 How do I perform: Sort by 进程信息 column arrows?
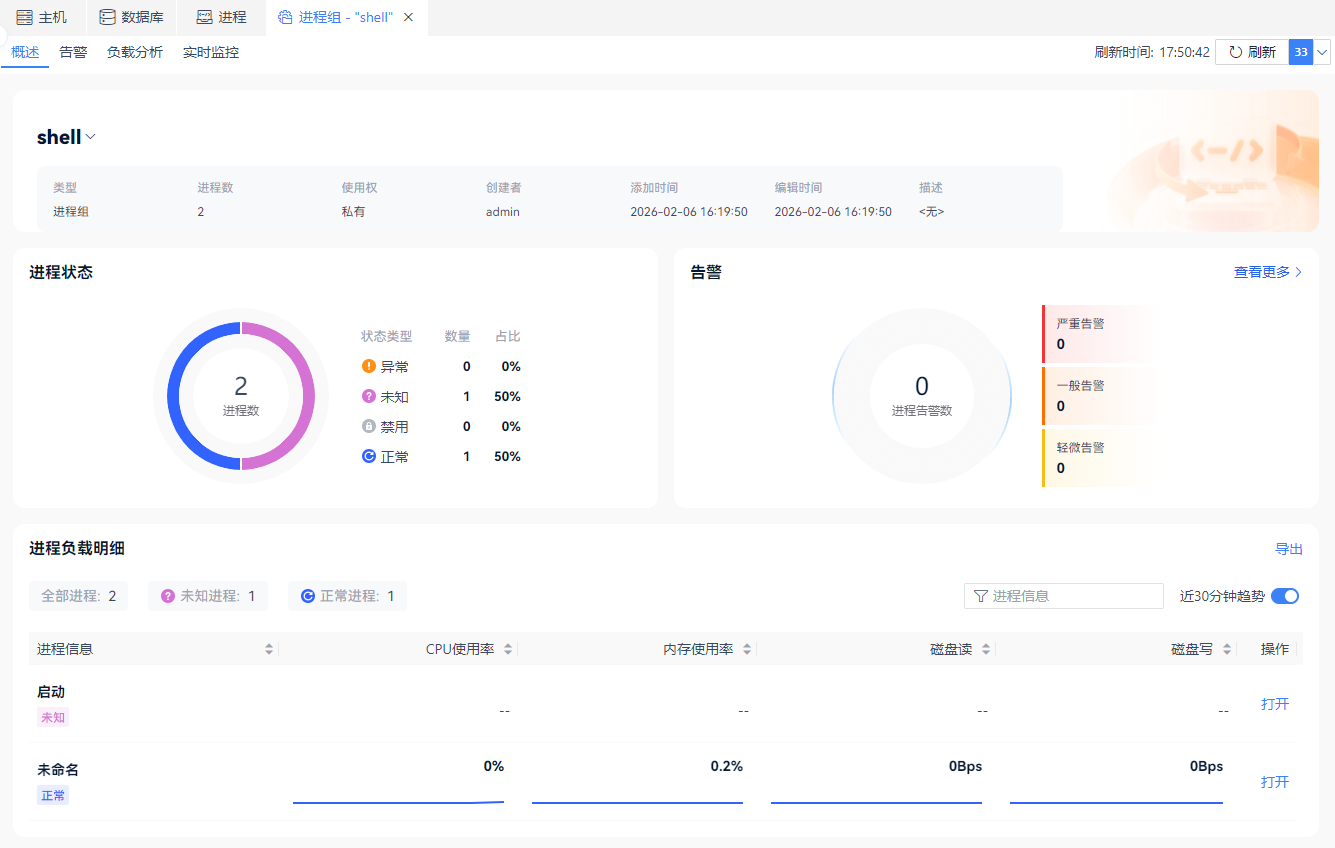269,649
